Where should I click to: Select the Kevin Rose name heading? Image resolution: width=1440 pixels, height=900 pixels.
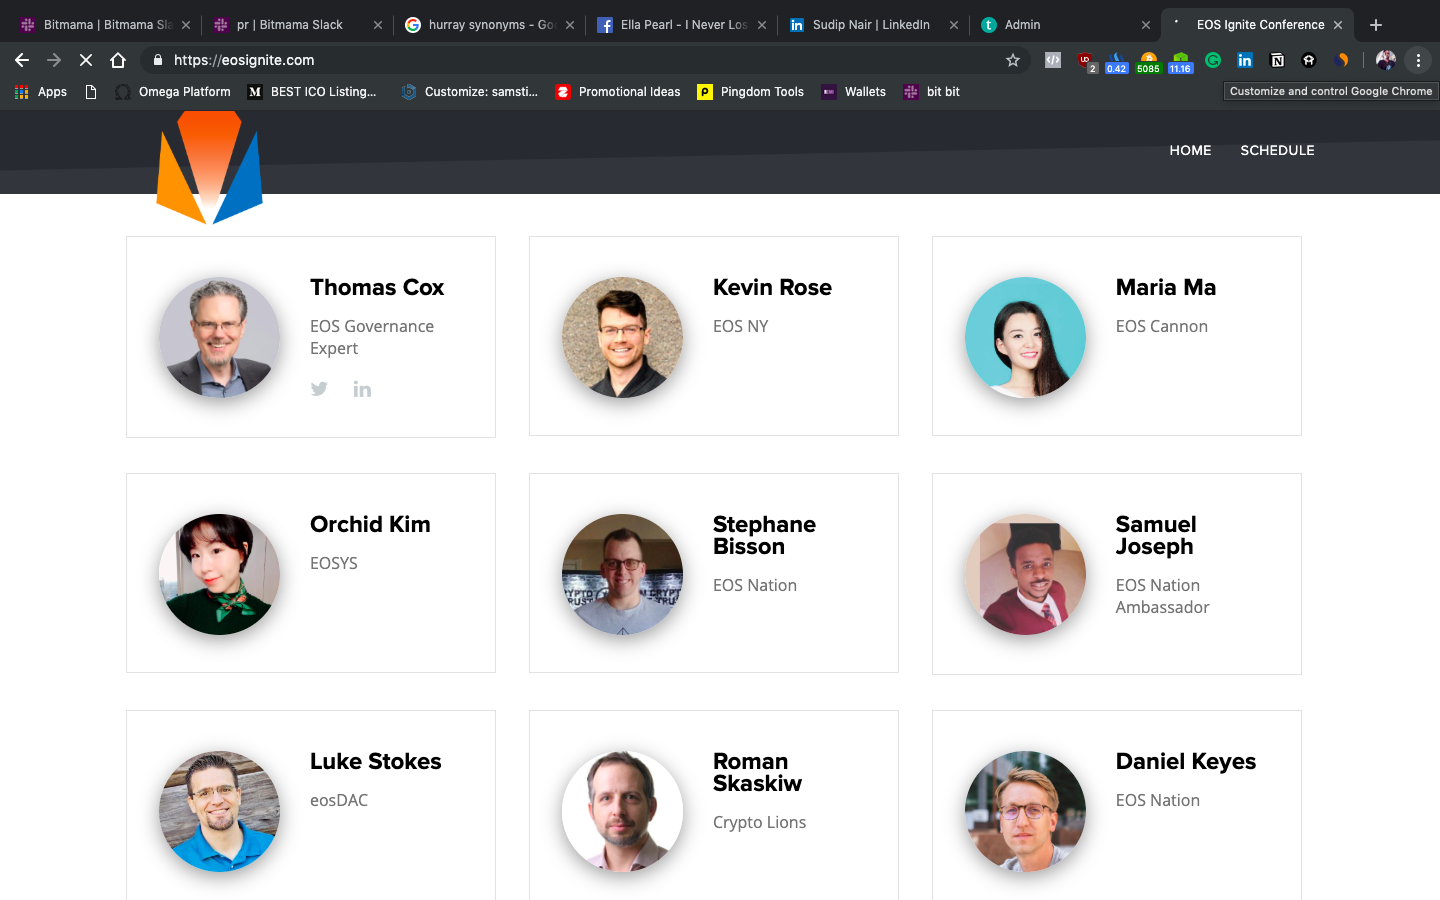click(772, 288)
